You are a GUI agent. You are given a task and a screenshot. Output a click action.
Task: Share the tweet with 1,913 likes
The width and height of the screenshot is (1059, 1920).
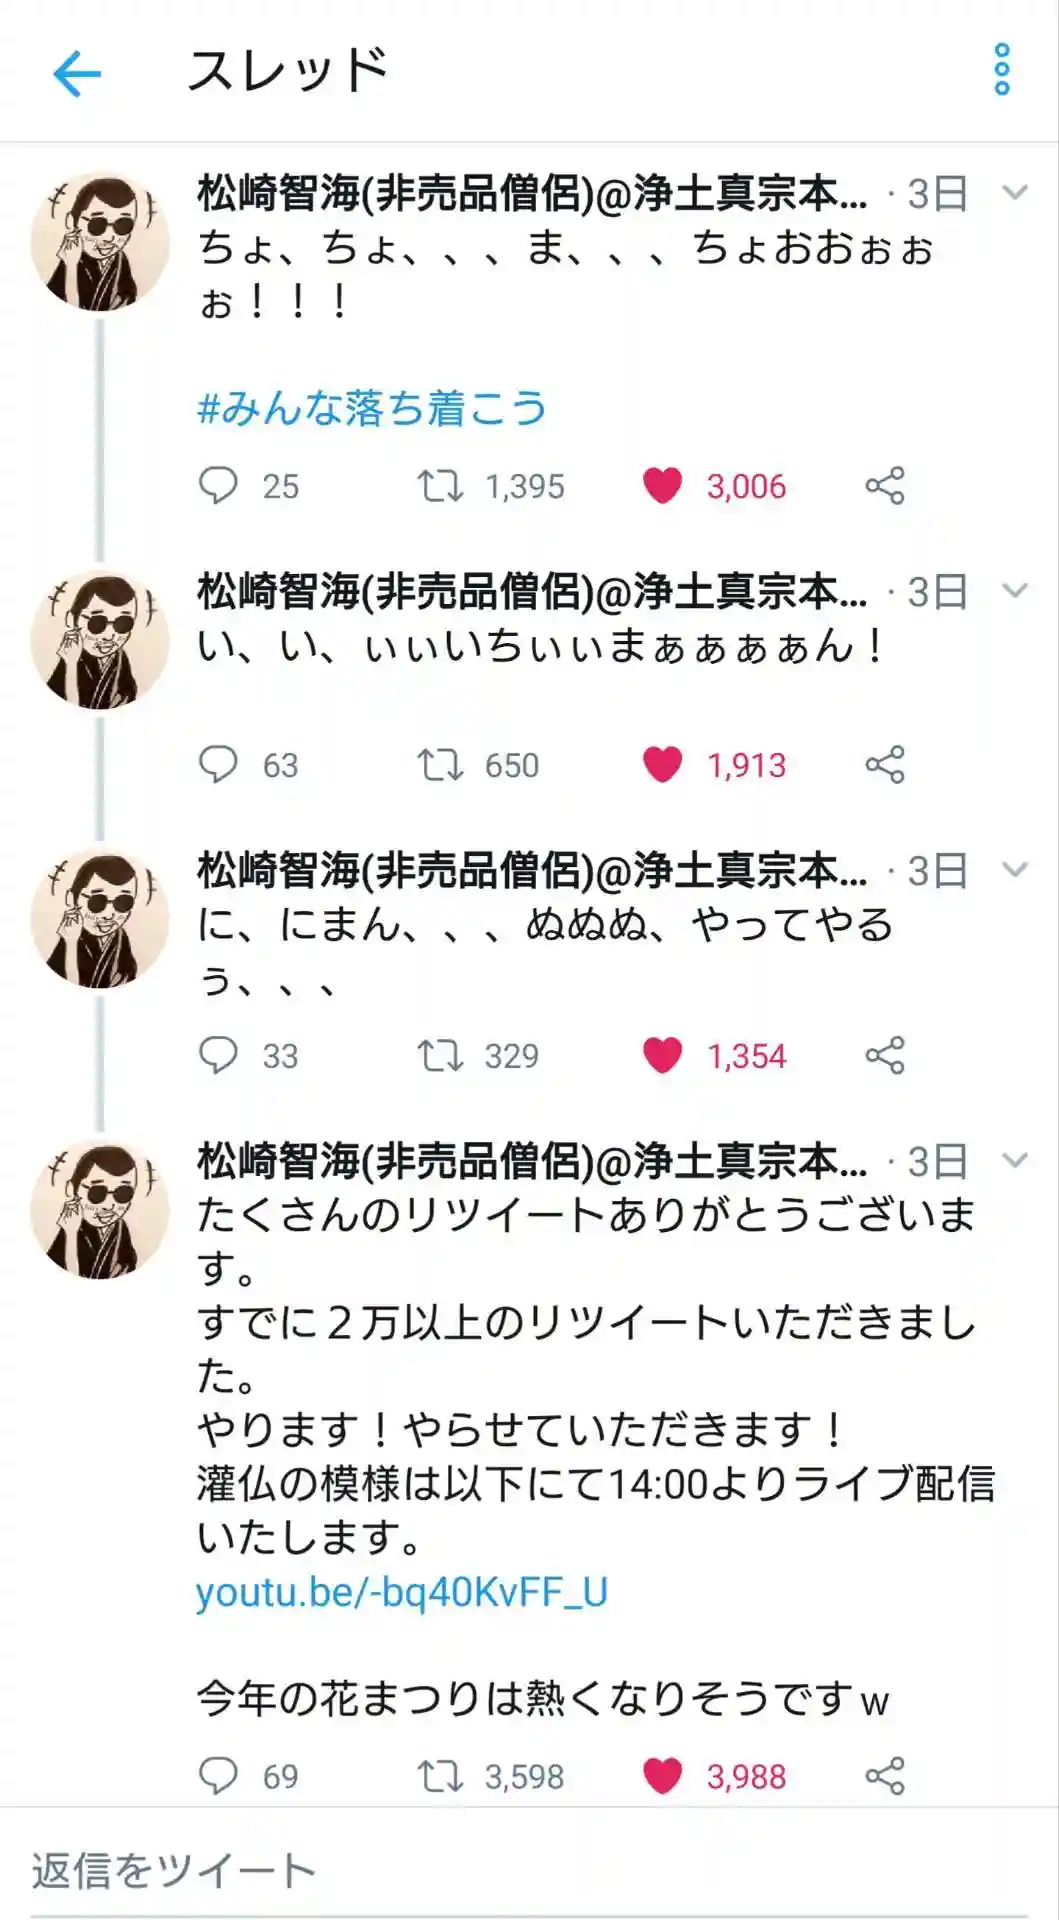point(885,765)
